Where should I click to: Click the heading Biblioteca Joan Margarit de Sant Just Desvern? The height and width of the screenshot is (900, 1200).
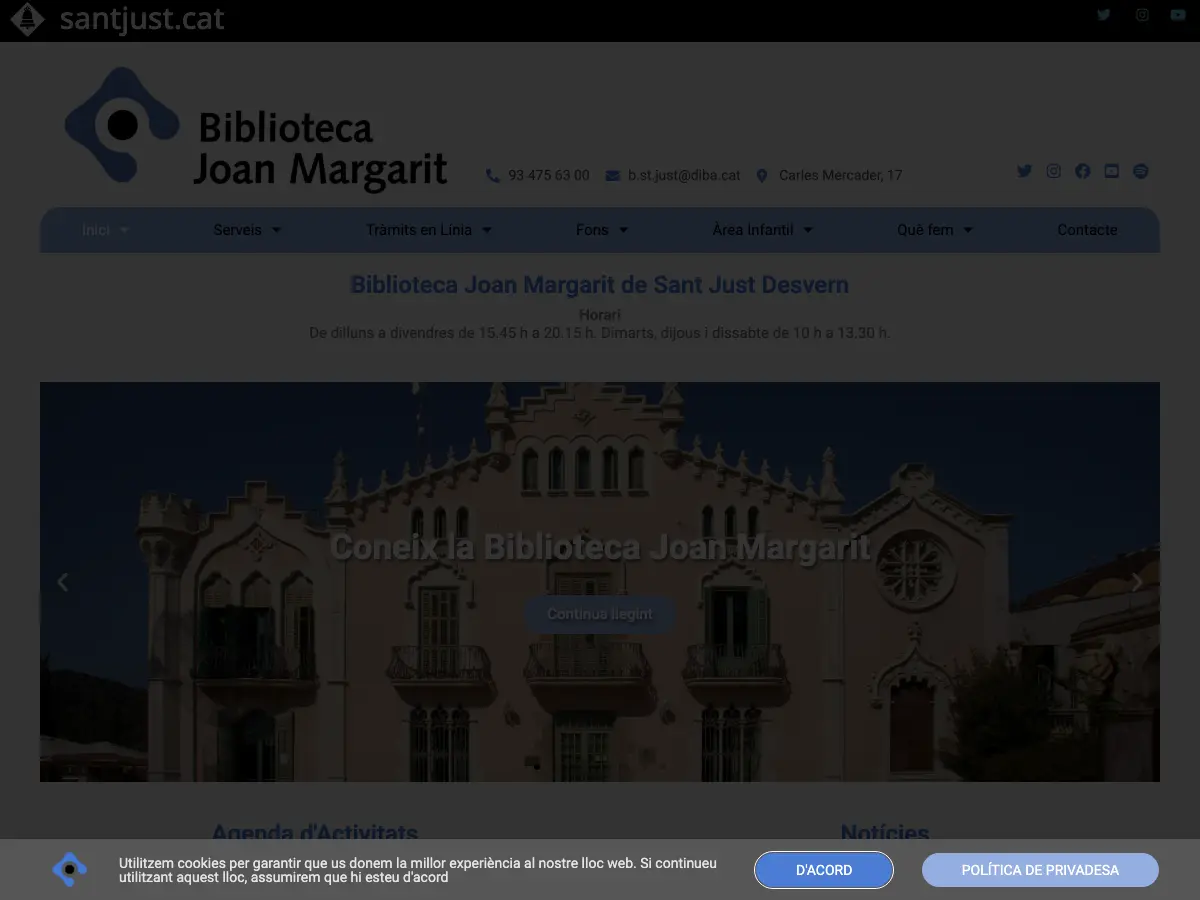(600, 285)
